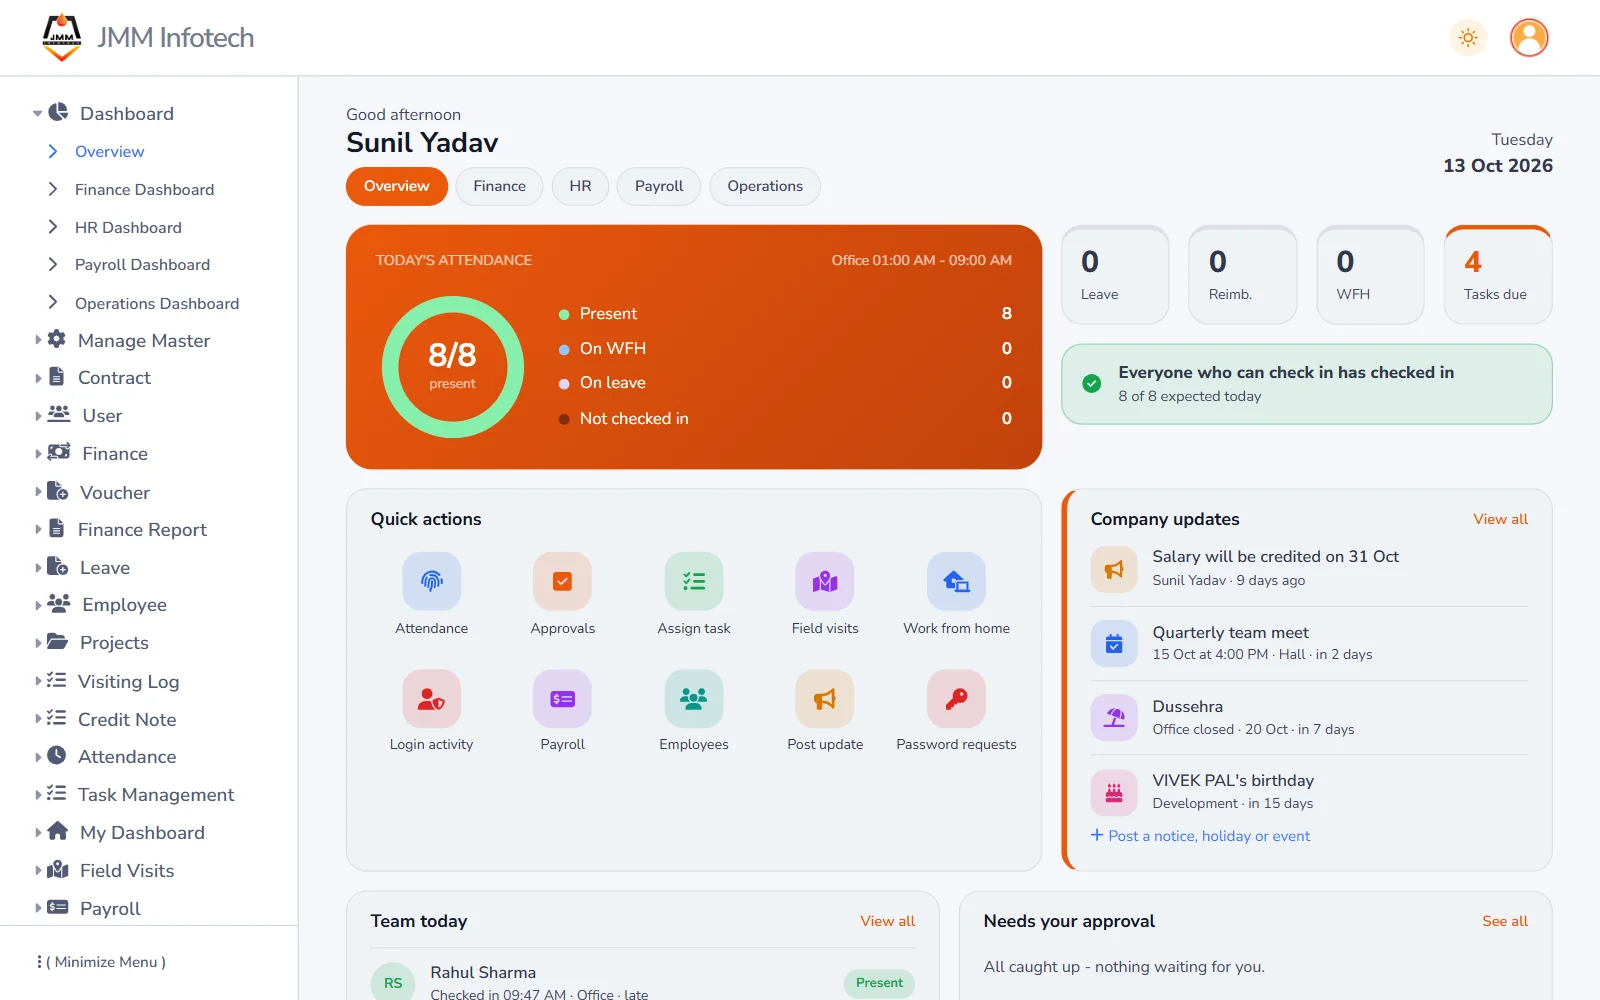Open the Employees quick action icon
Viewport: 1600px width, 1000px height.
pos(694,699)
